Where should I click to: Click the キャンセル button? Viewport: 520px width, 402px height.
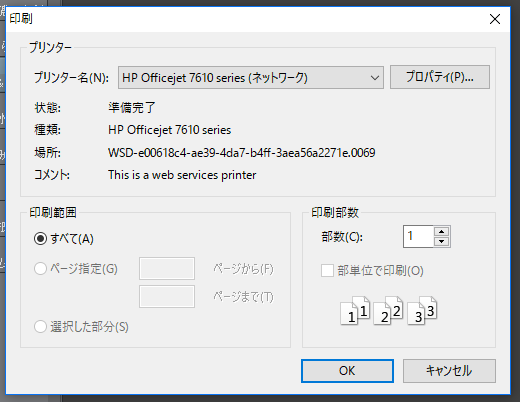coord(449,371)
